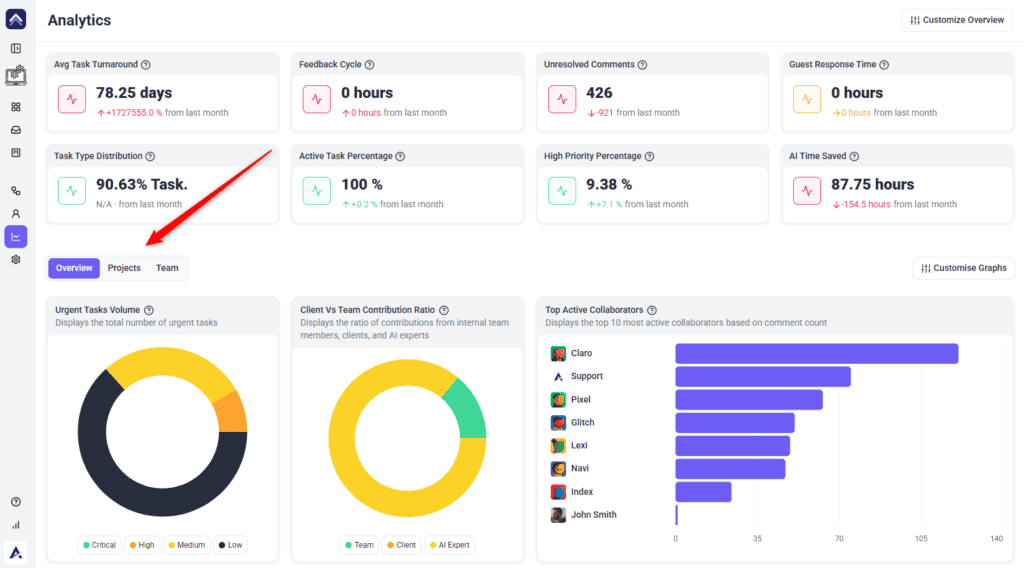Click the 90.63% Task. value
The width and height of the screenshot is (1024, 568).
click(x=142, y=184)
